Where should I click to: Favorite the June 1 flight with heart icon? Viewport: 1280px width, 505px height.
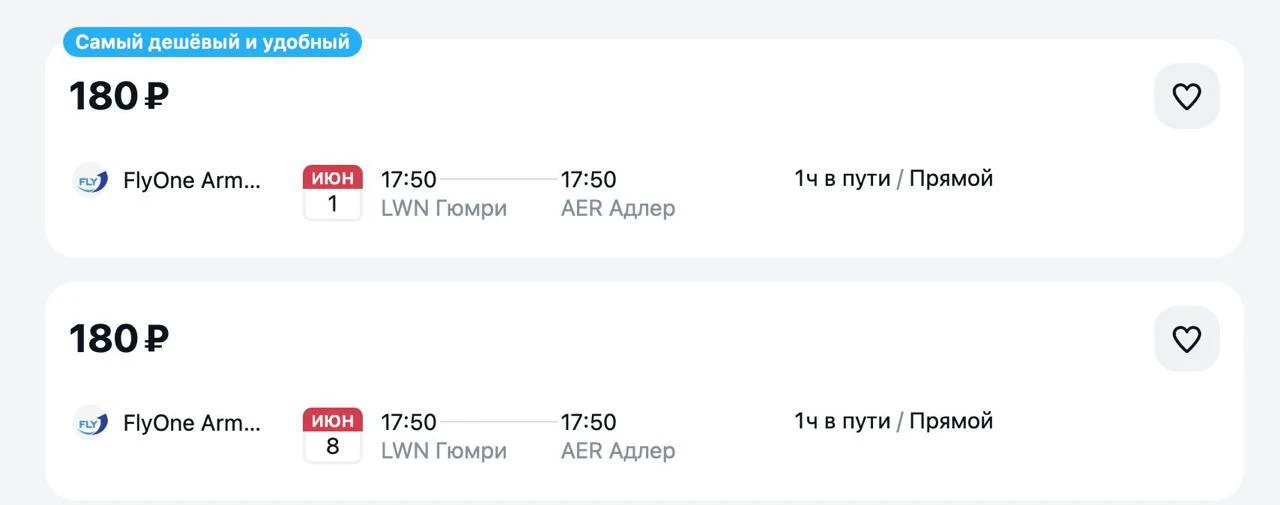[1186, 96]
